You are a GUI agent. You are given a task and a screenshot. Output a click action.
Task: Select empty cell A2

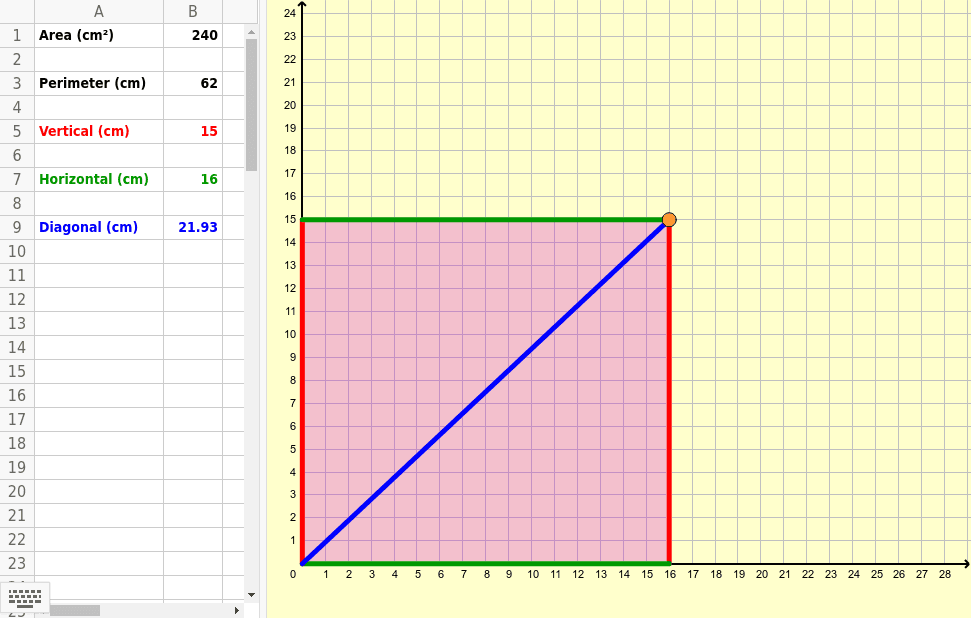pyautogui.click(x=99, y=60)
